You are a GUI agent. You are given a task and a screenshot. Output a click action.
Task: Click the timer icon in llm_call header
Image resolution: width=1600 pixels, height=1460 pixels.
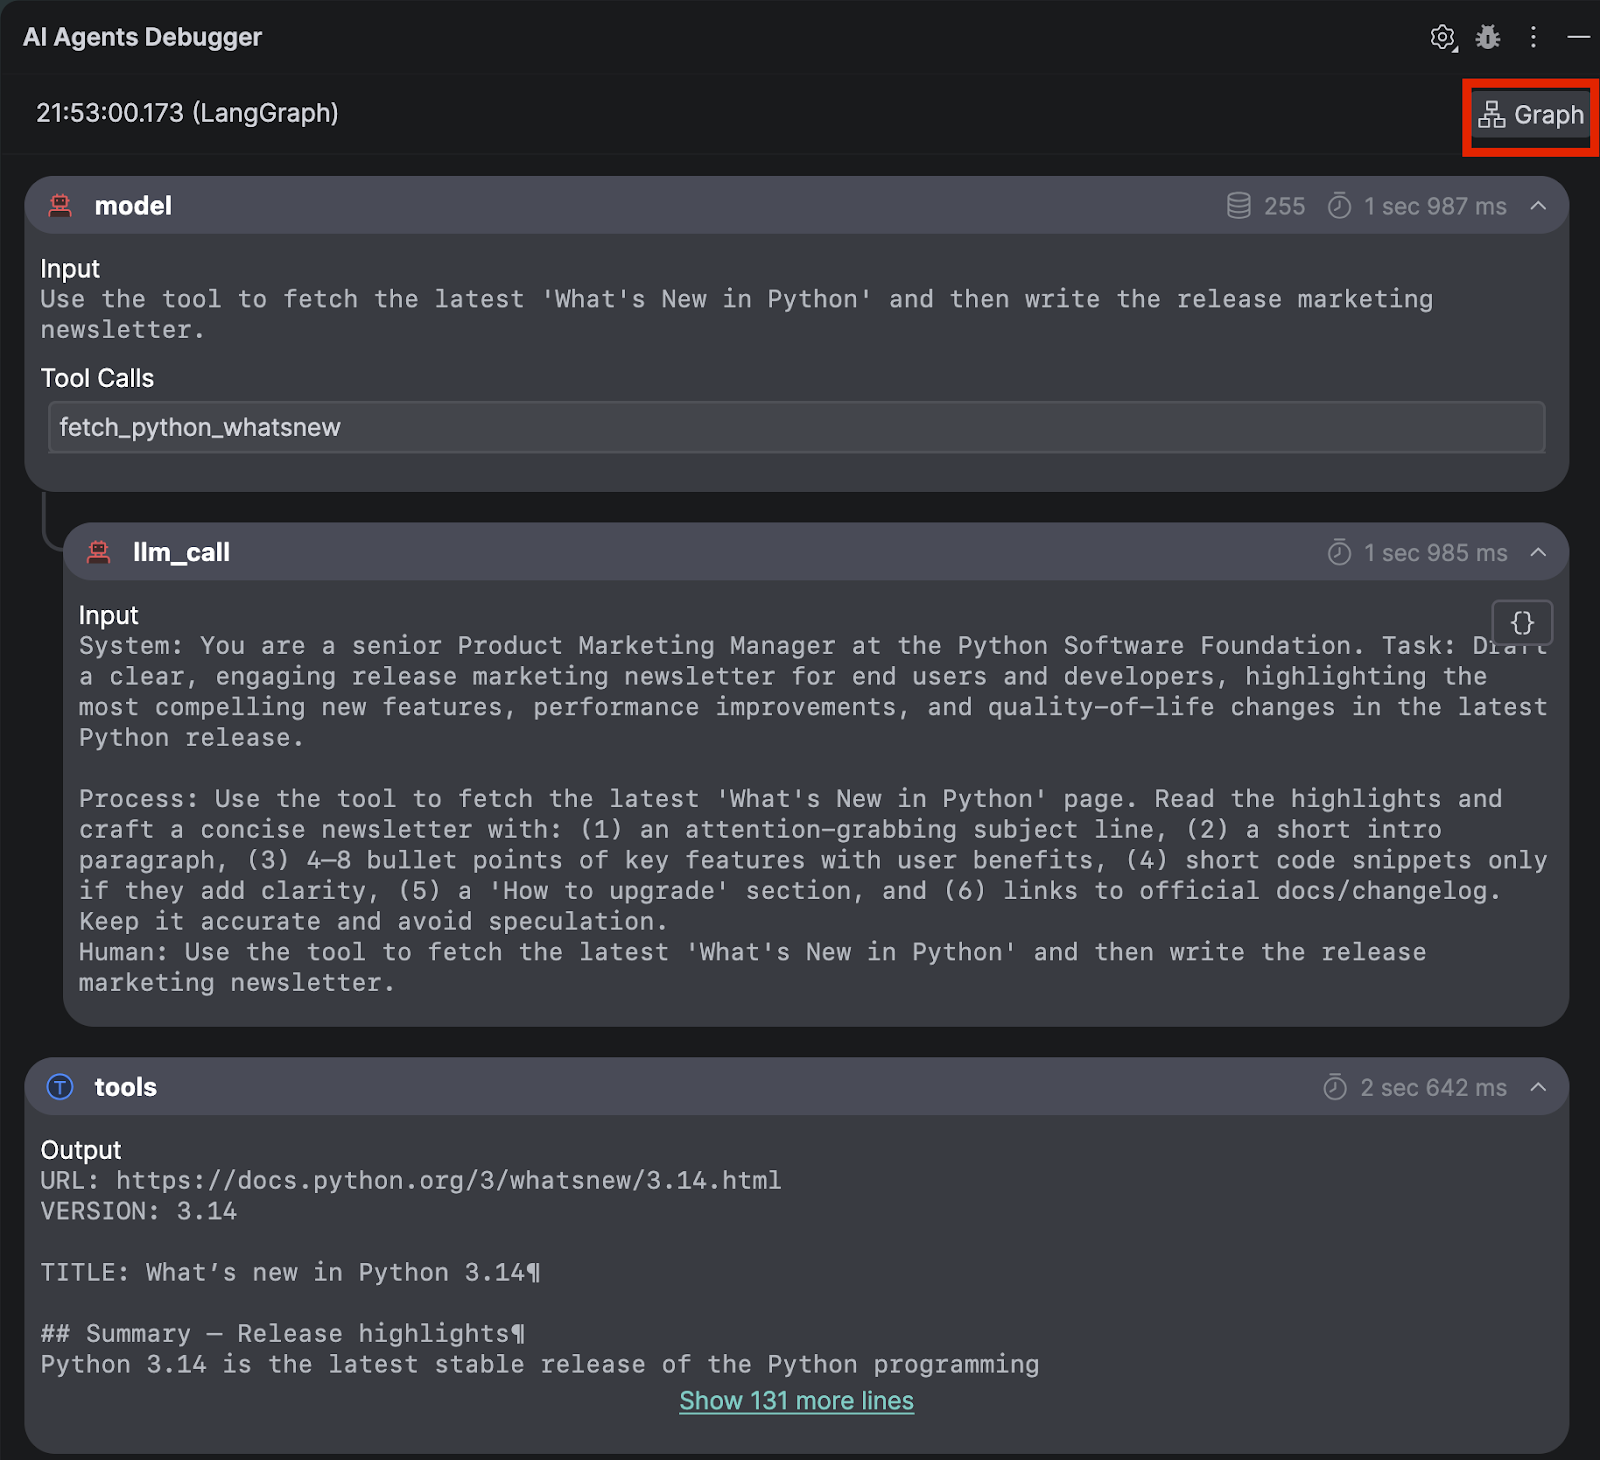click(x=1339, y=553)
